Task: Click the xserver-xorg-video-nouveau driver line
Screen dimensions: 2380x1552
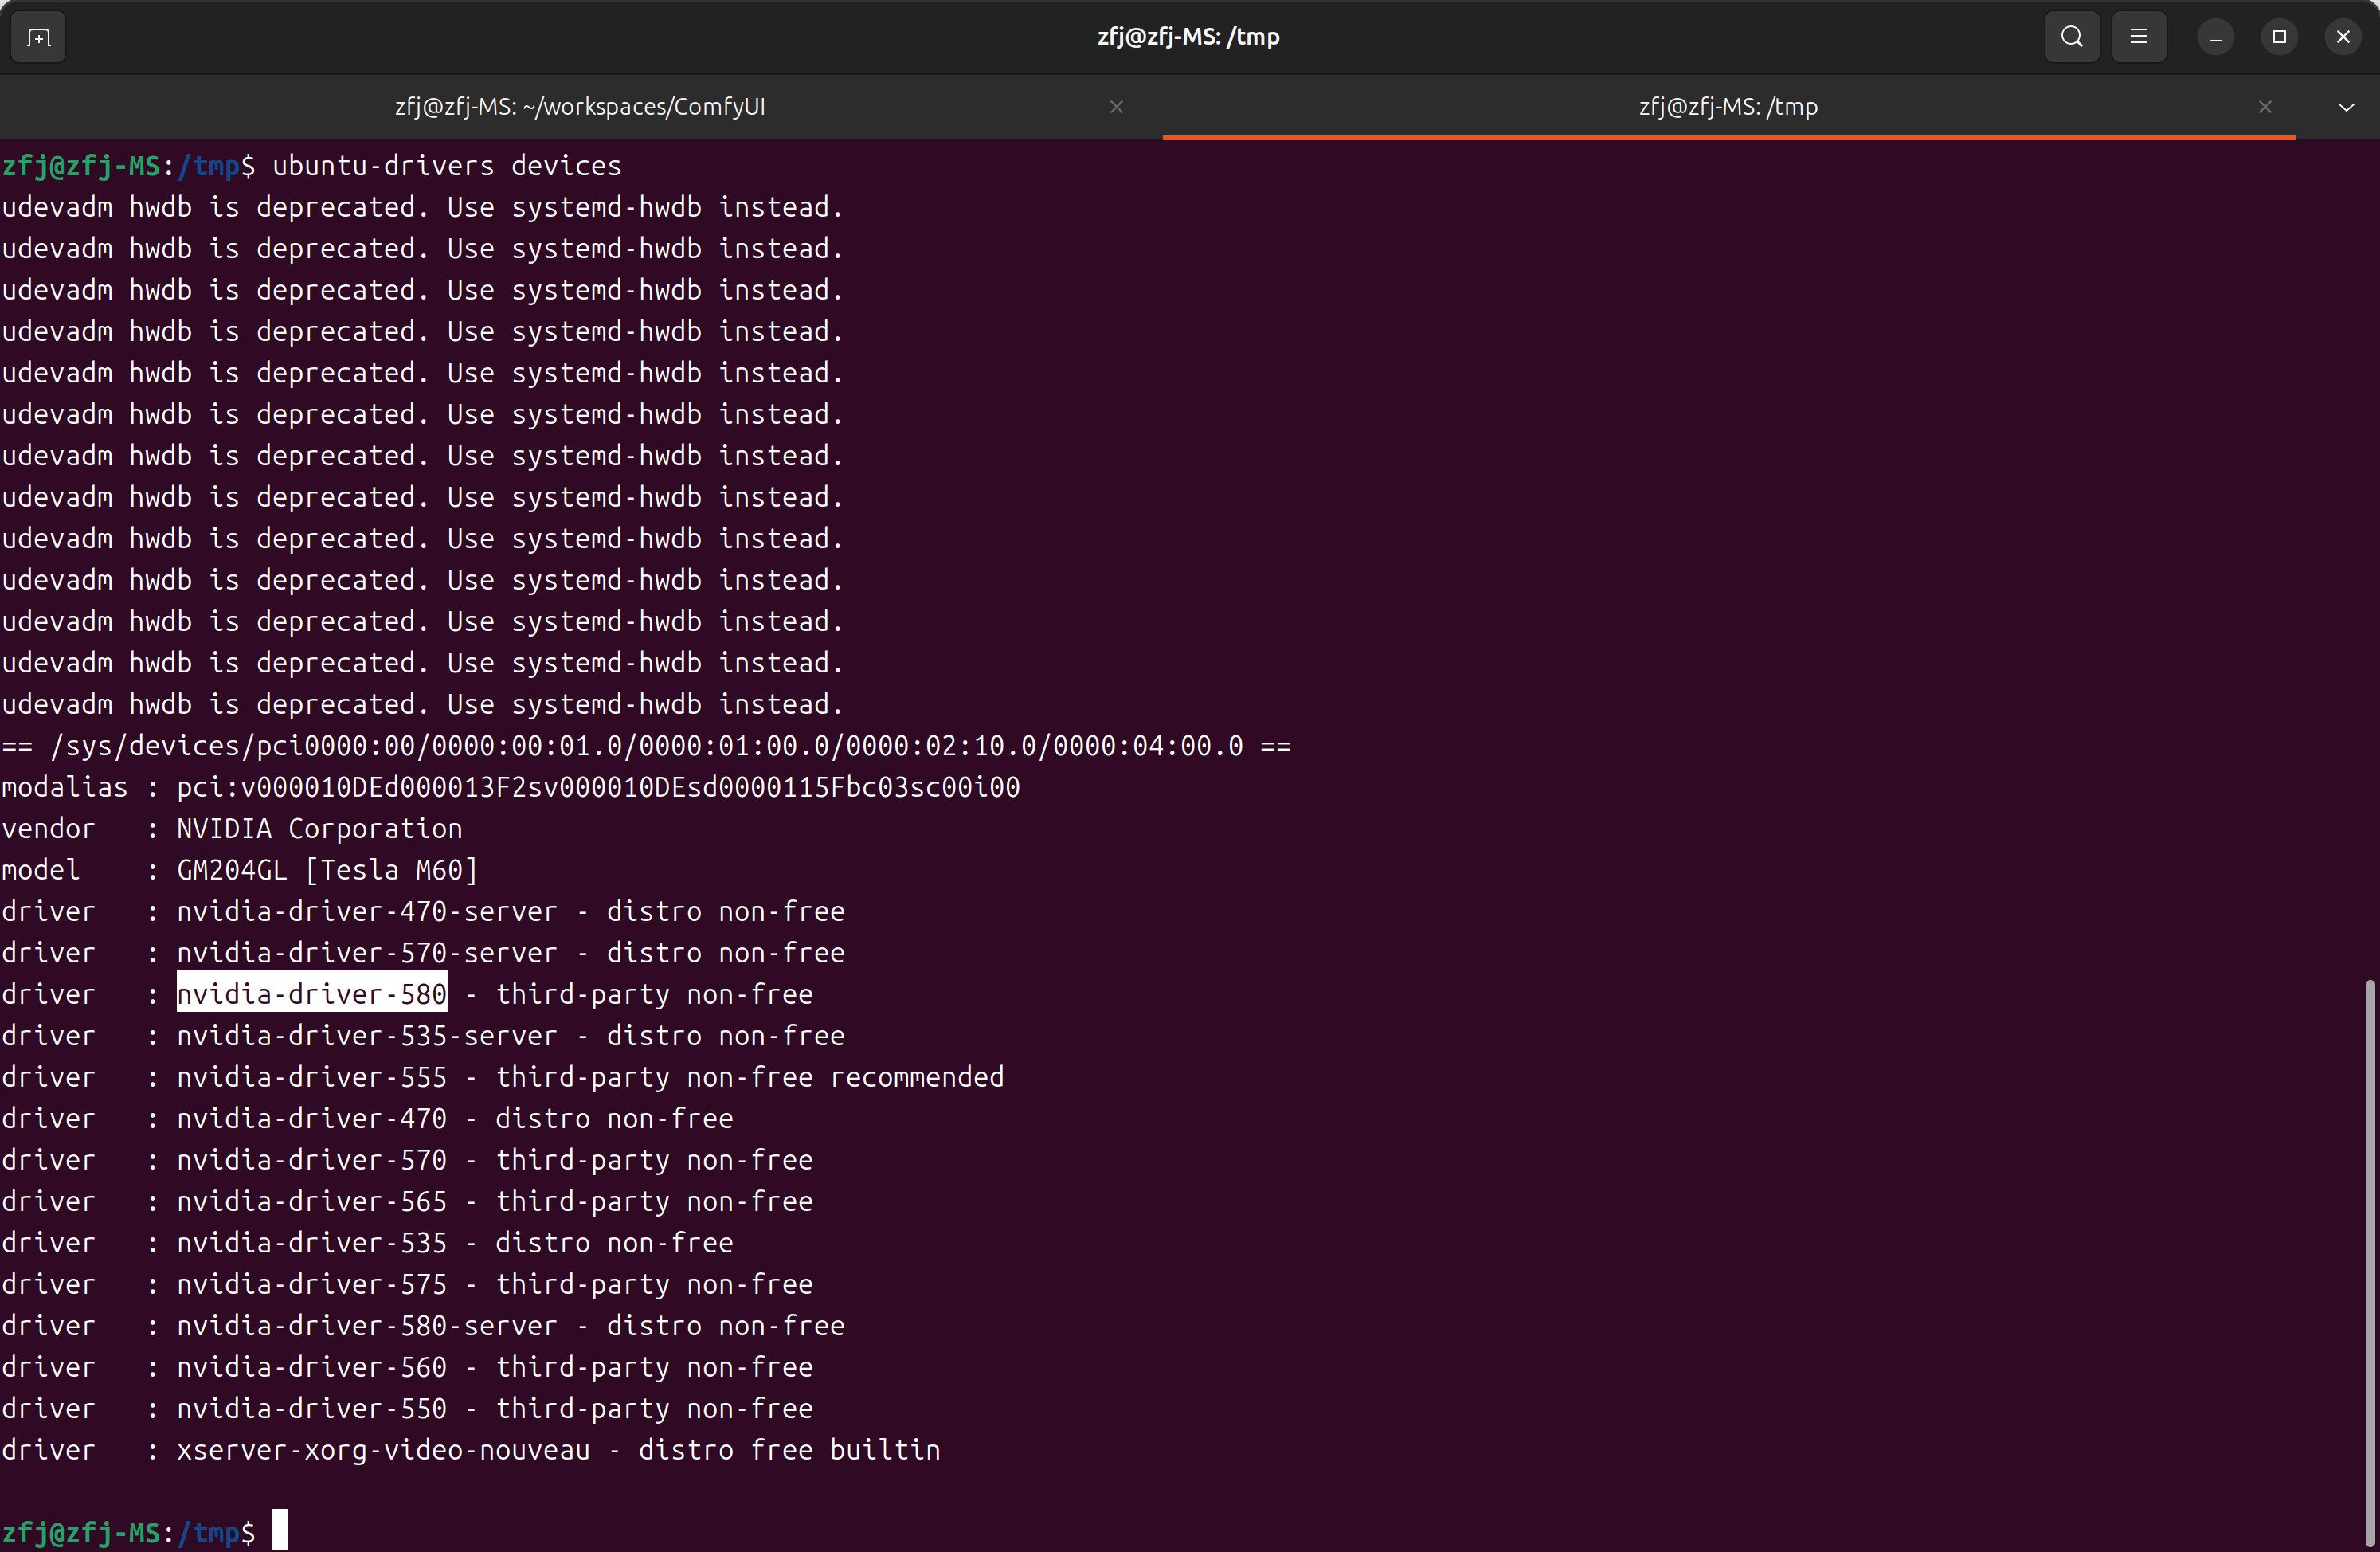Action: click(x=558, y=1450)
